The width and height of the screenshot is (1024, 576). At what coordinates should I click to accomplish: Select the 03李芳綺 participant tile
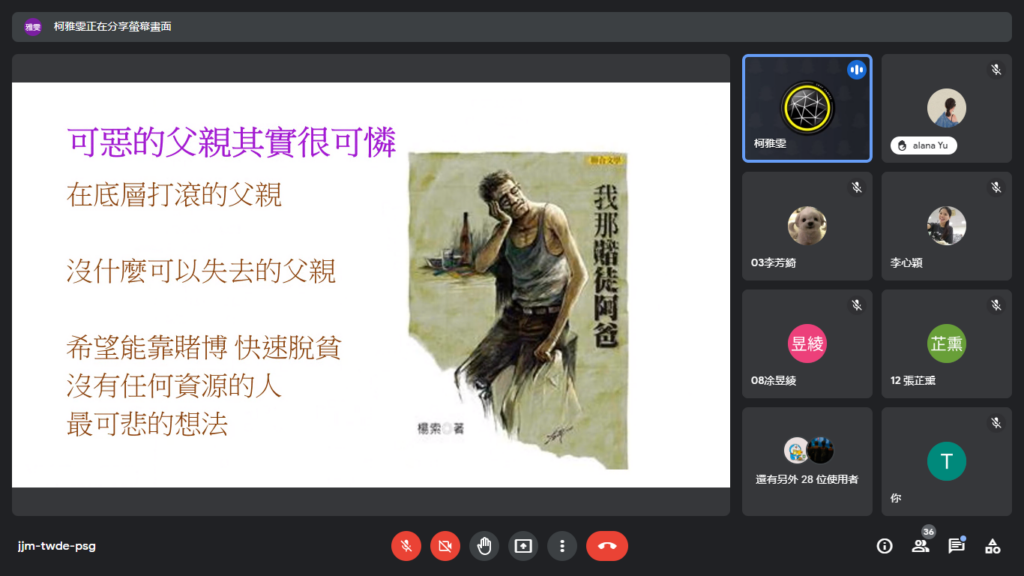[807, 226]
